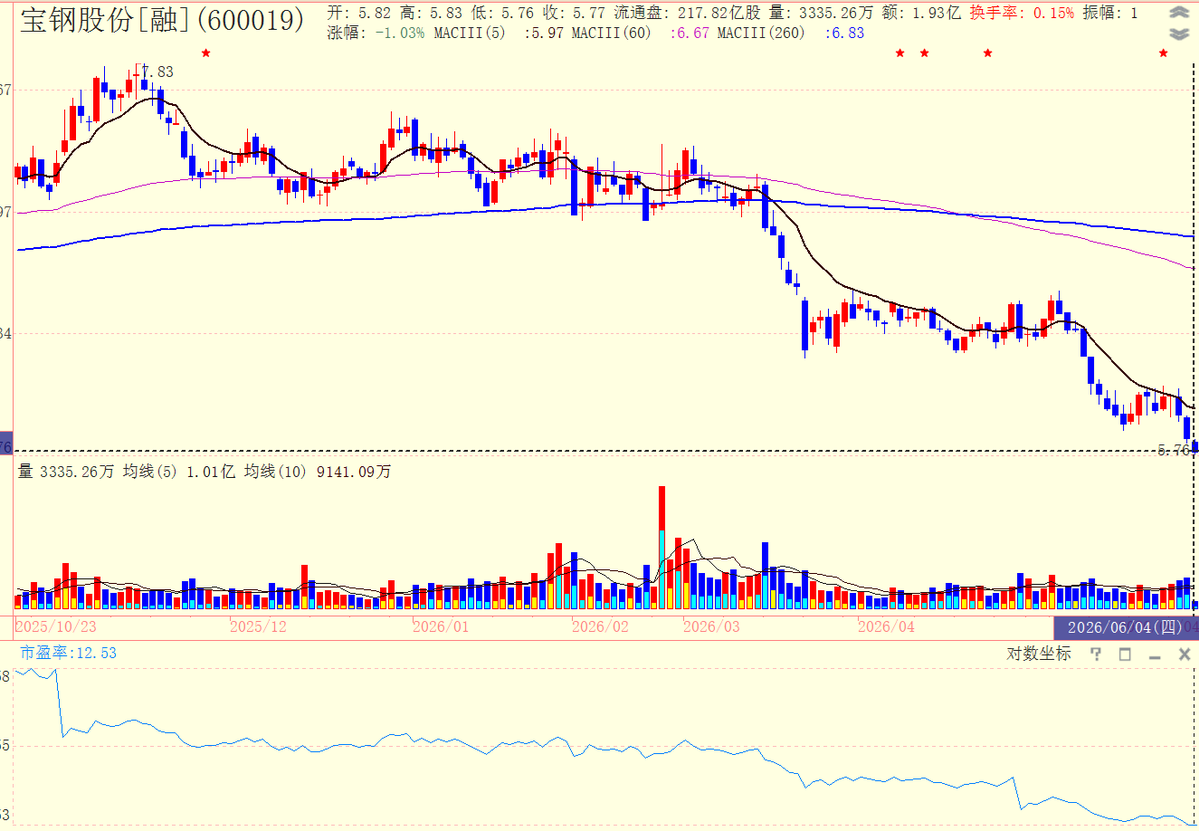Click the stock title 宝钢股份[融](600019)

161,21
